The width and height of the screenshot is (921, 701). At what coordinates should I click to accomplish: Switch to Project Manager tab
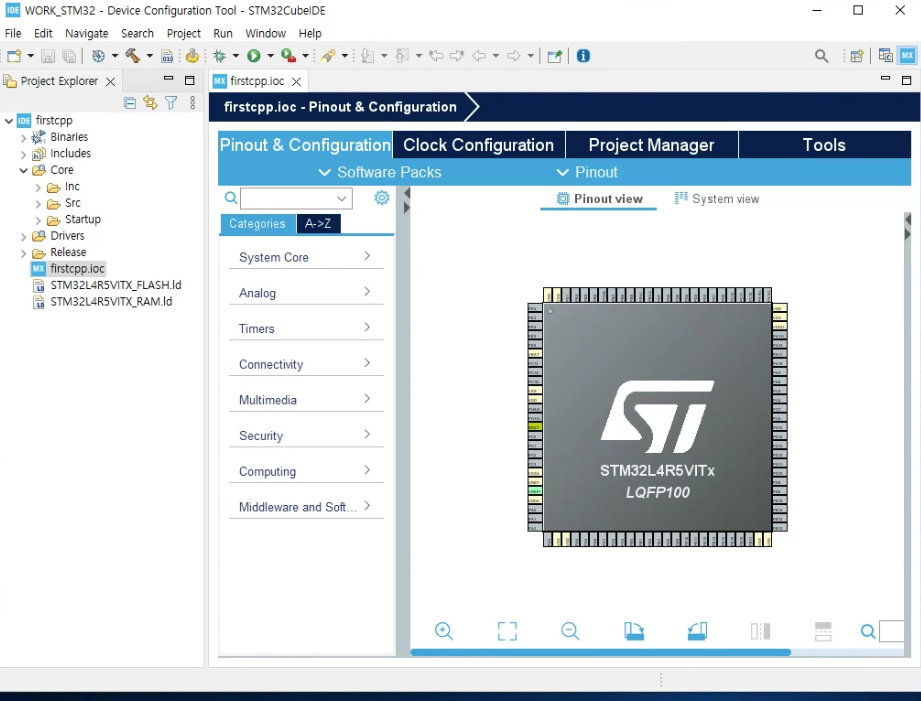pos(651,145)
